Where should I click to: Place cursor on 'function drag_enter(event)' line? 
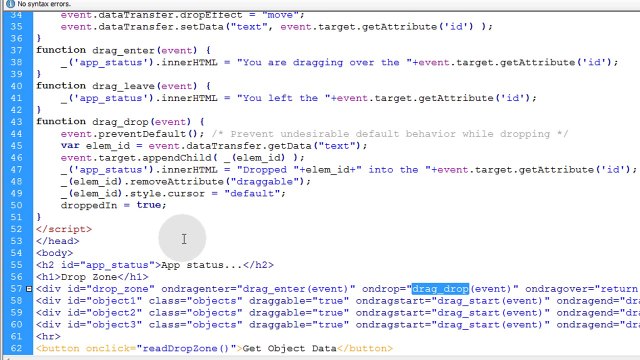(x=123, y=50)
